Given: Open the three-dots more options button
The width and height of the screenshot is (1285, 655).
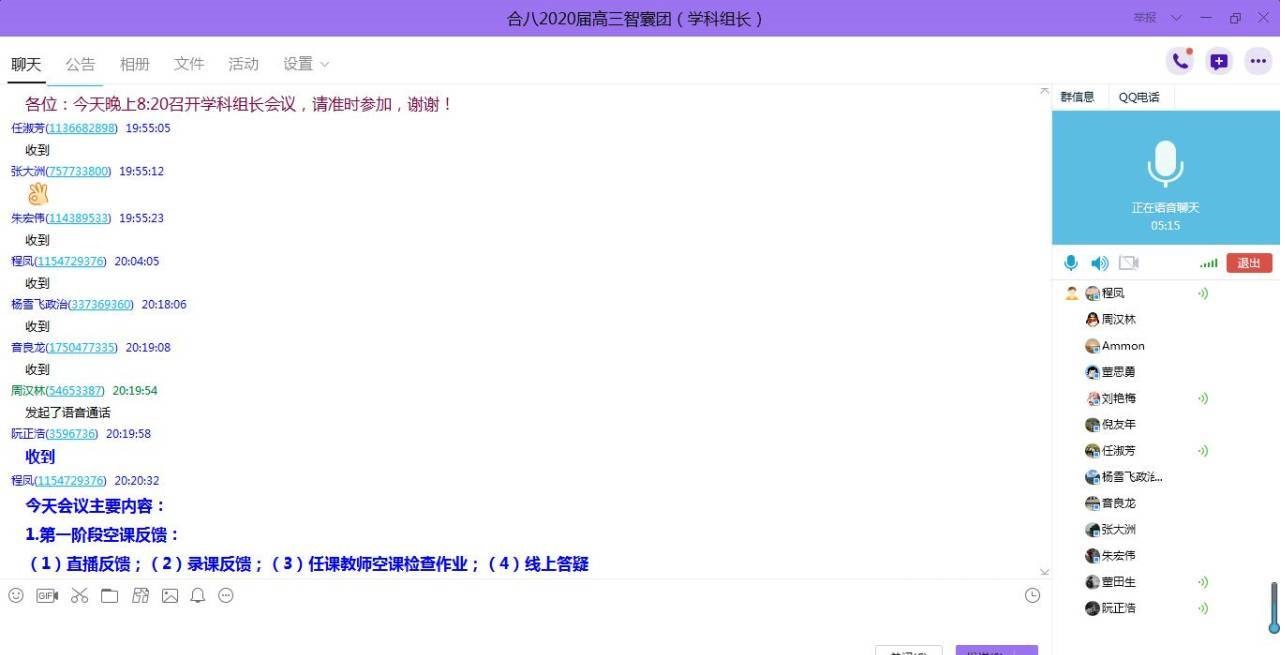Looking at the screenshot, I should [1258, 61].
